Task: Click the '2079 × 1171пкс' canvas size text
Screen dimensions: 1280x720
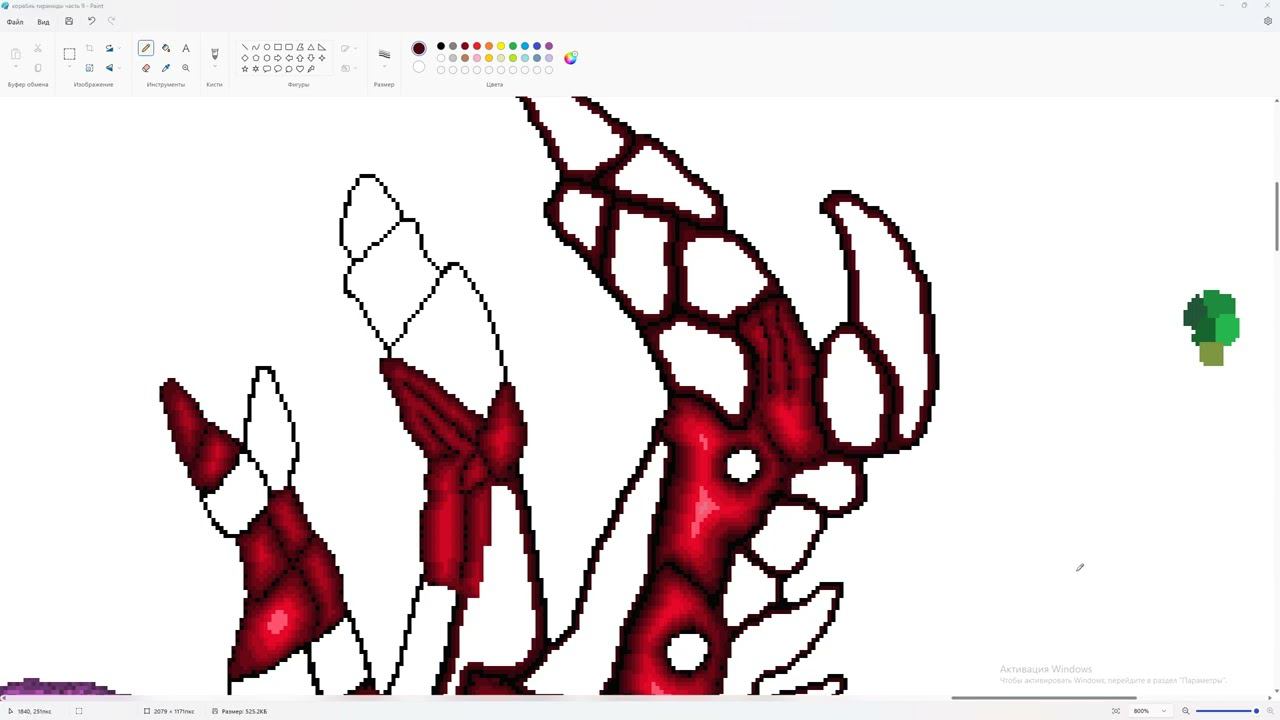Action: pyautogui.click(x=173, y=711)
